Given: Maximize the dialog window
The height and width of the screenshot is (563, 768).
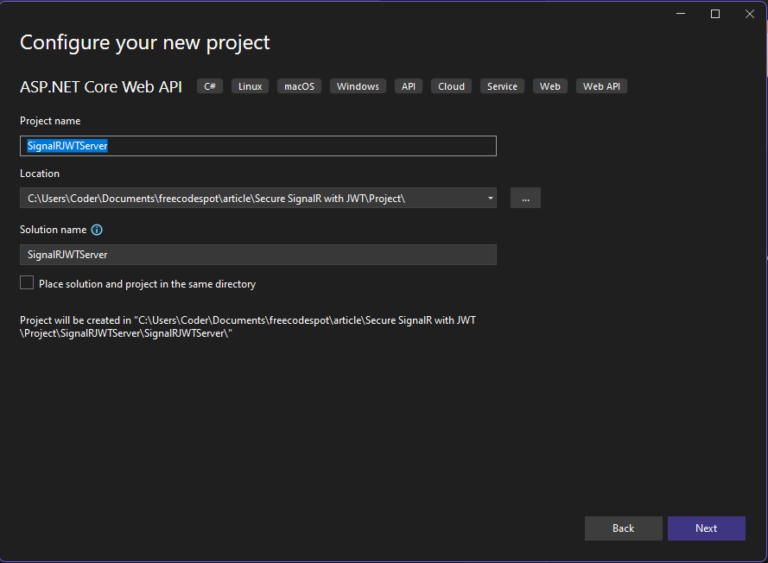Looking at the screenshot, I should (715, 14).
